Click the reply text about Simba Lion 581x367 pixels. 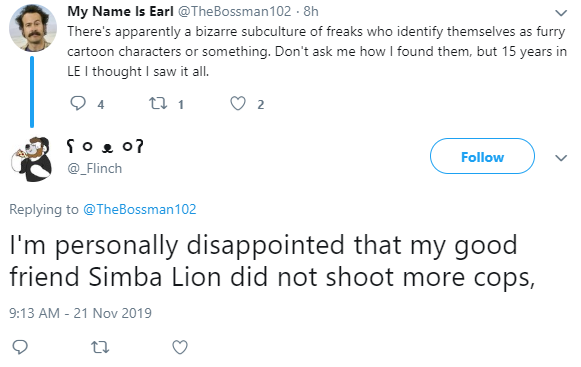tap(272, 261)
